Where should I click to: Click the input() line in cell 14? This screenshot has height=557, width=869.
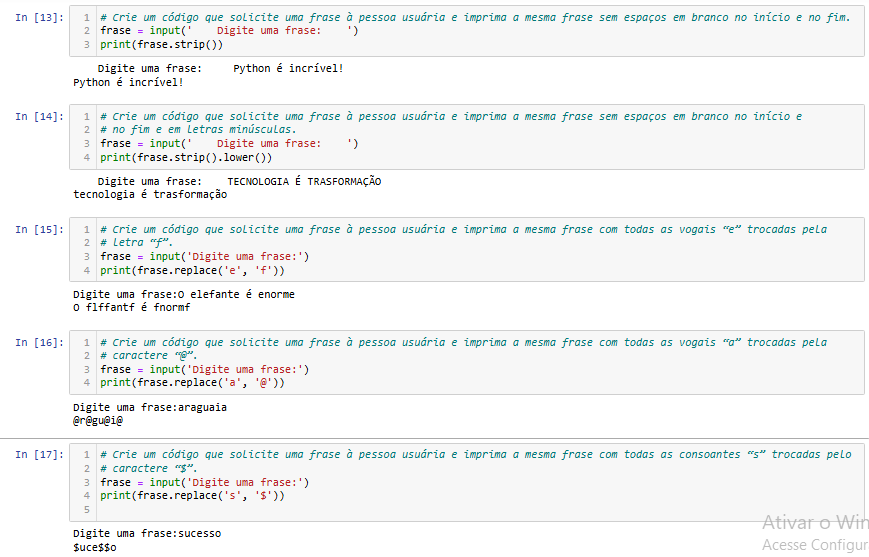pos(229,144)
